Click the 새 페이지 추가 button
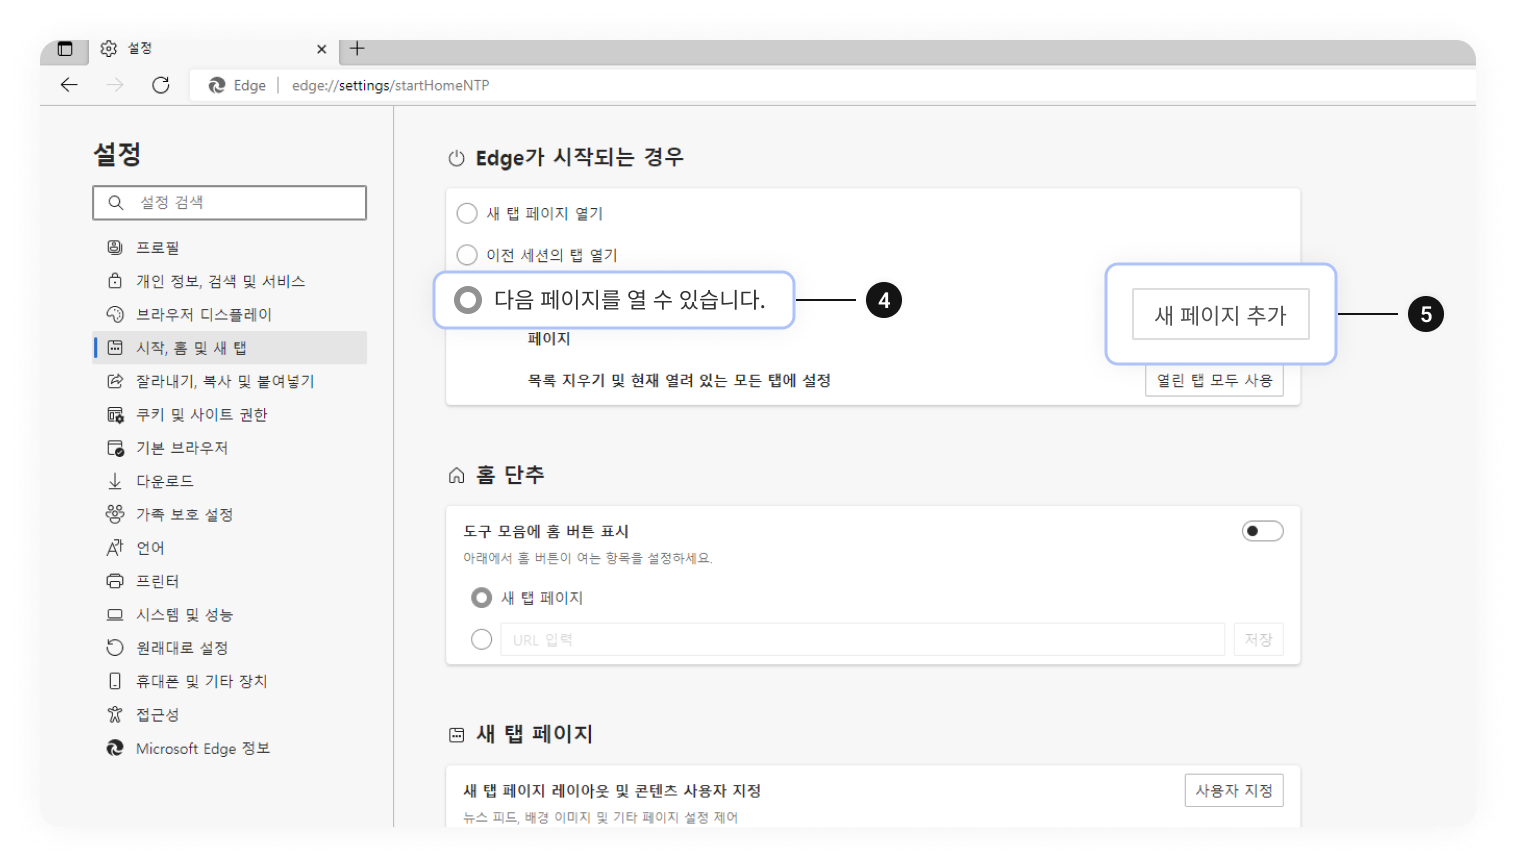 click(x=1219, y=314)
